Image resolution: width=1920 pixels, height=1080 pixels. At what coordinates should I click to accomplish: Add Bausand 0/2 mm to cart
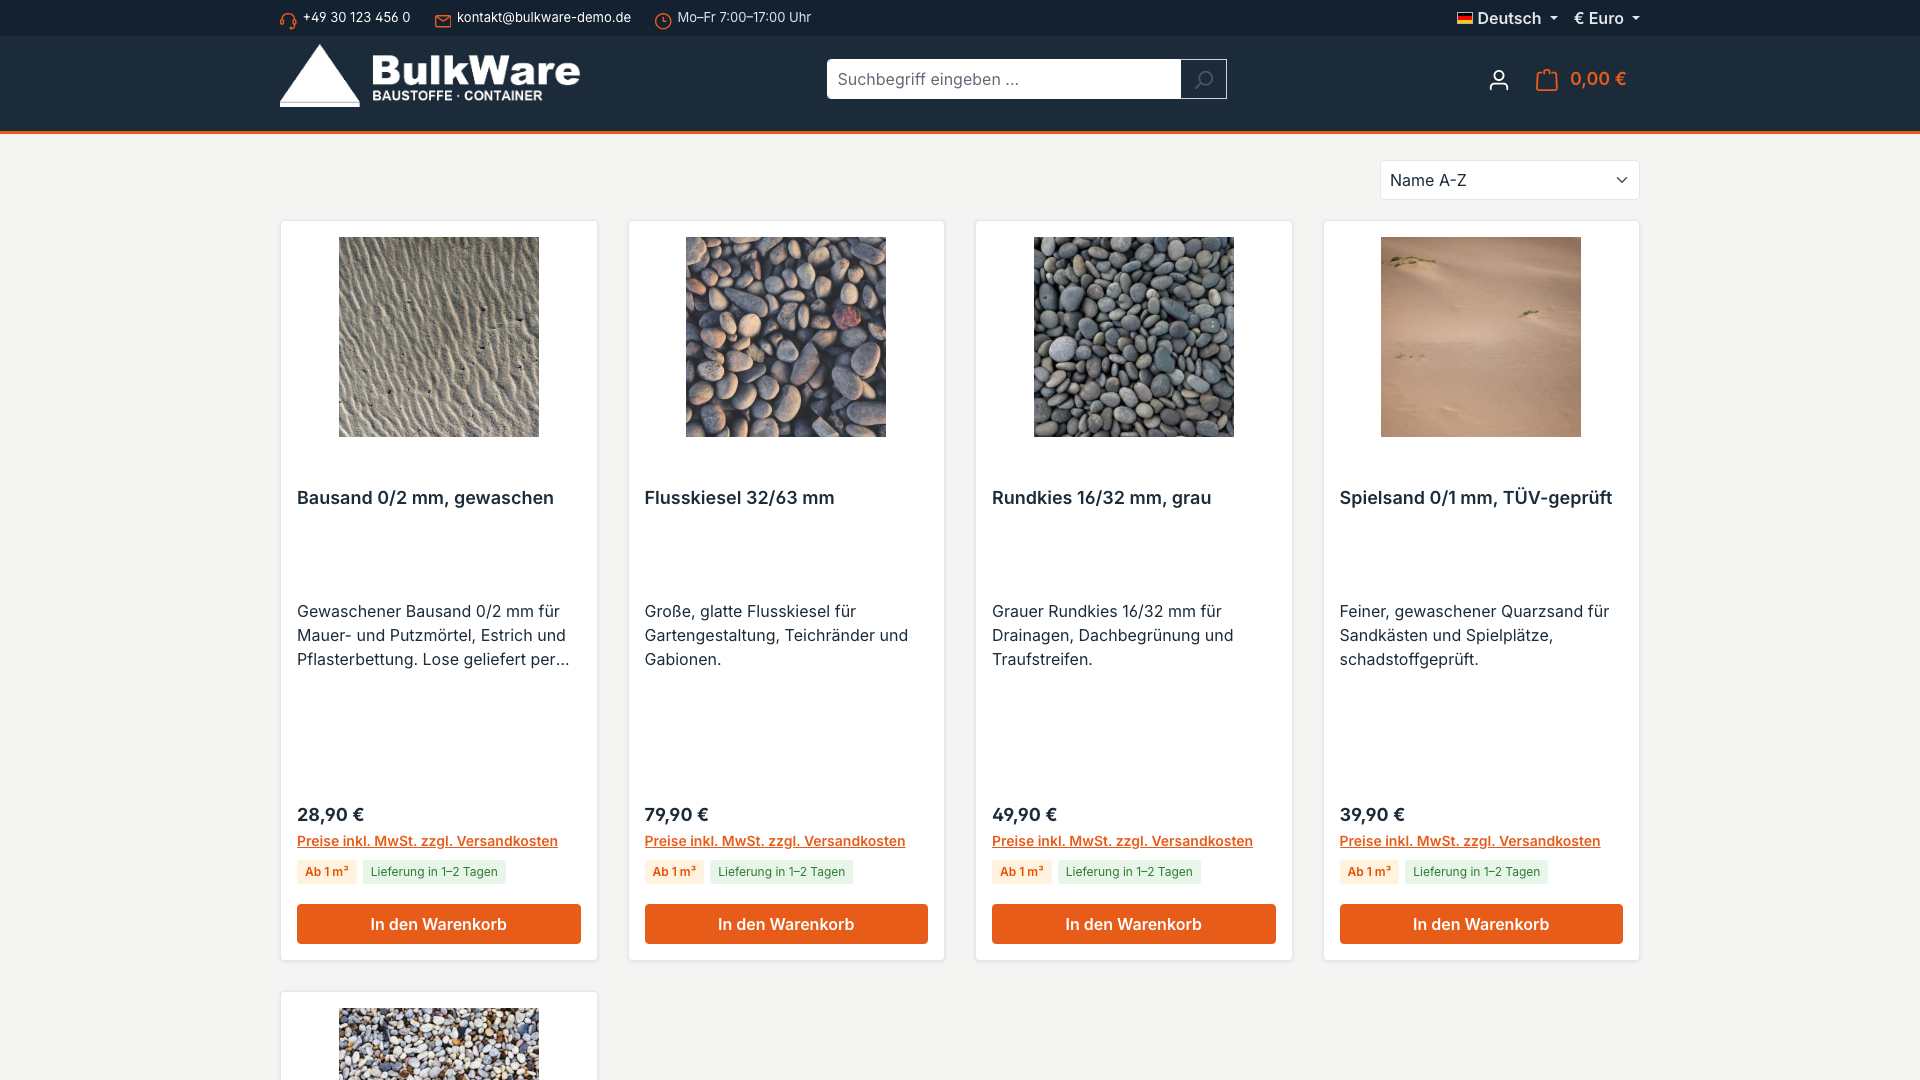439,924
